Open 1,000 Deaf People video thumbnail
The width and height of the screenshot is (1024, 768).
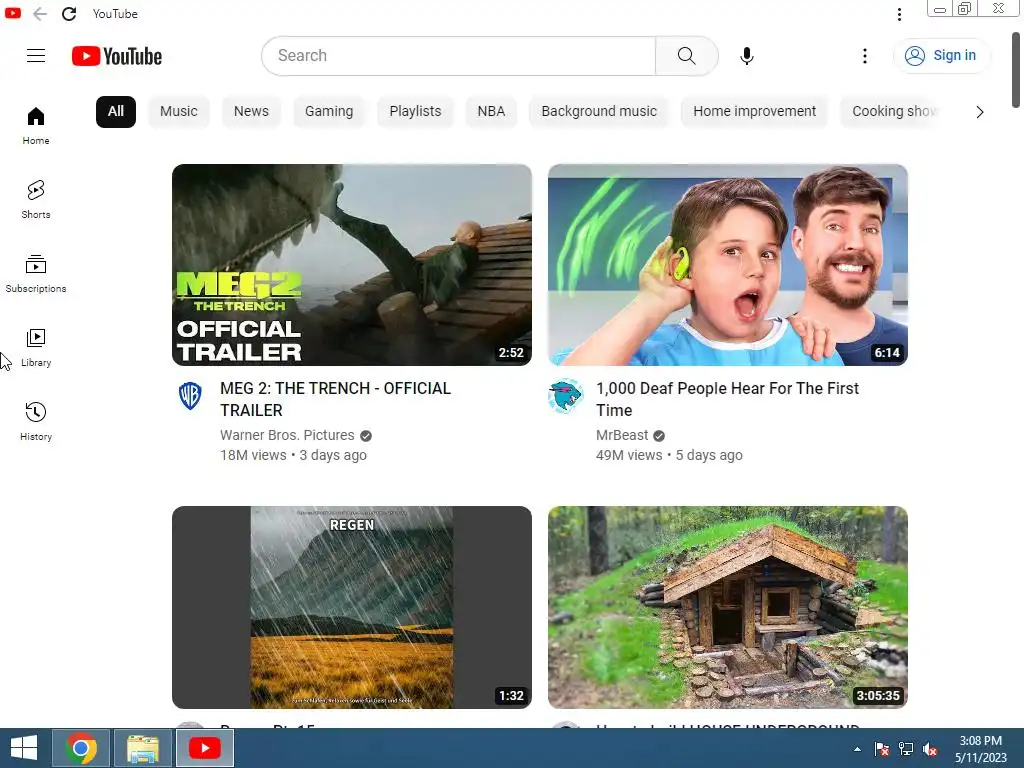(728, 264)
